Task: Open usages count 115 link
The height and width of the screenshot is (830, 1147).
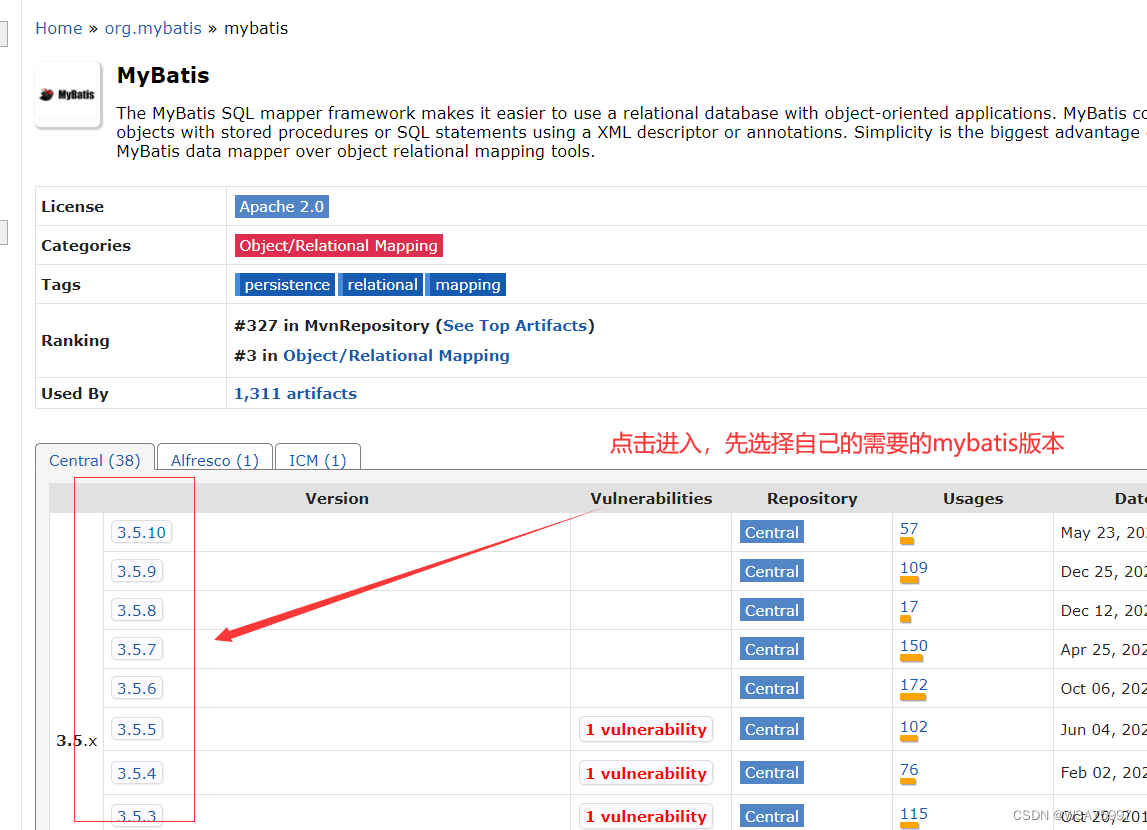Action: (914, 813)
